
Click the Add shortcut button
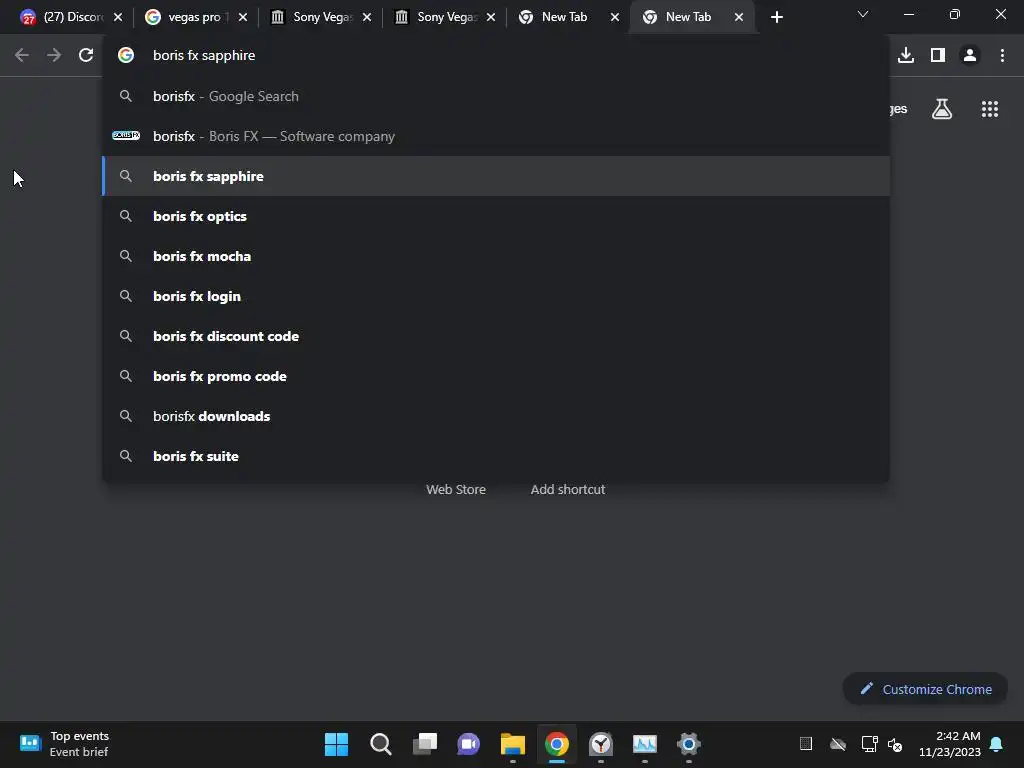568,489
